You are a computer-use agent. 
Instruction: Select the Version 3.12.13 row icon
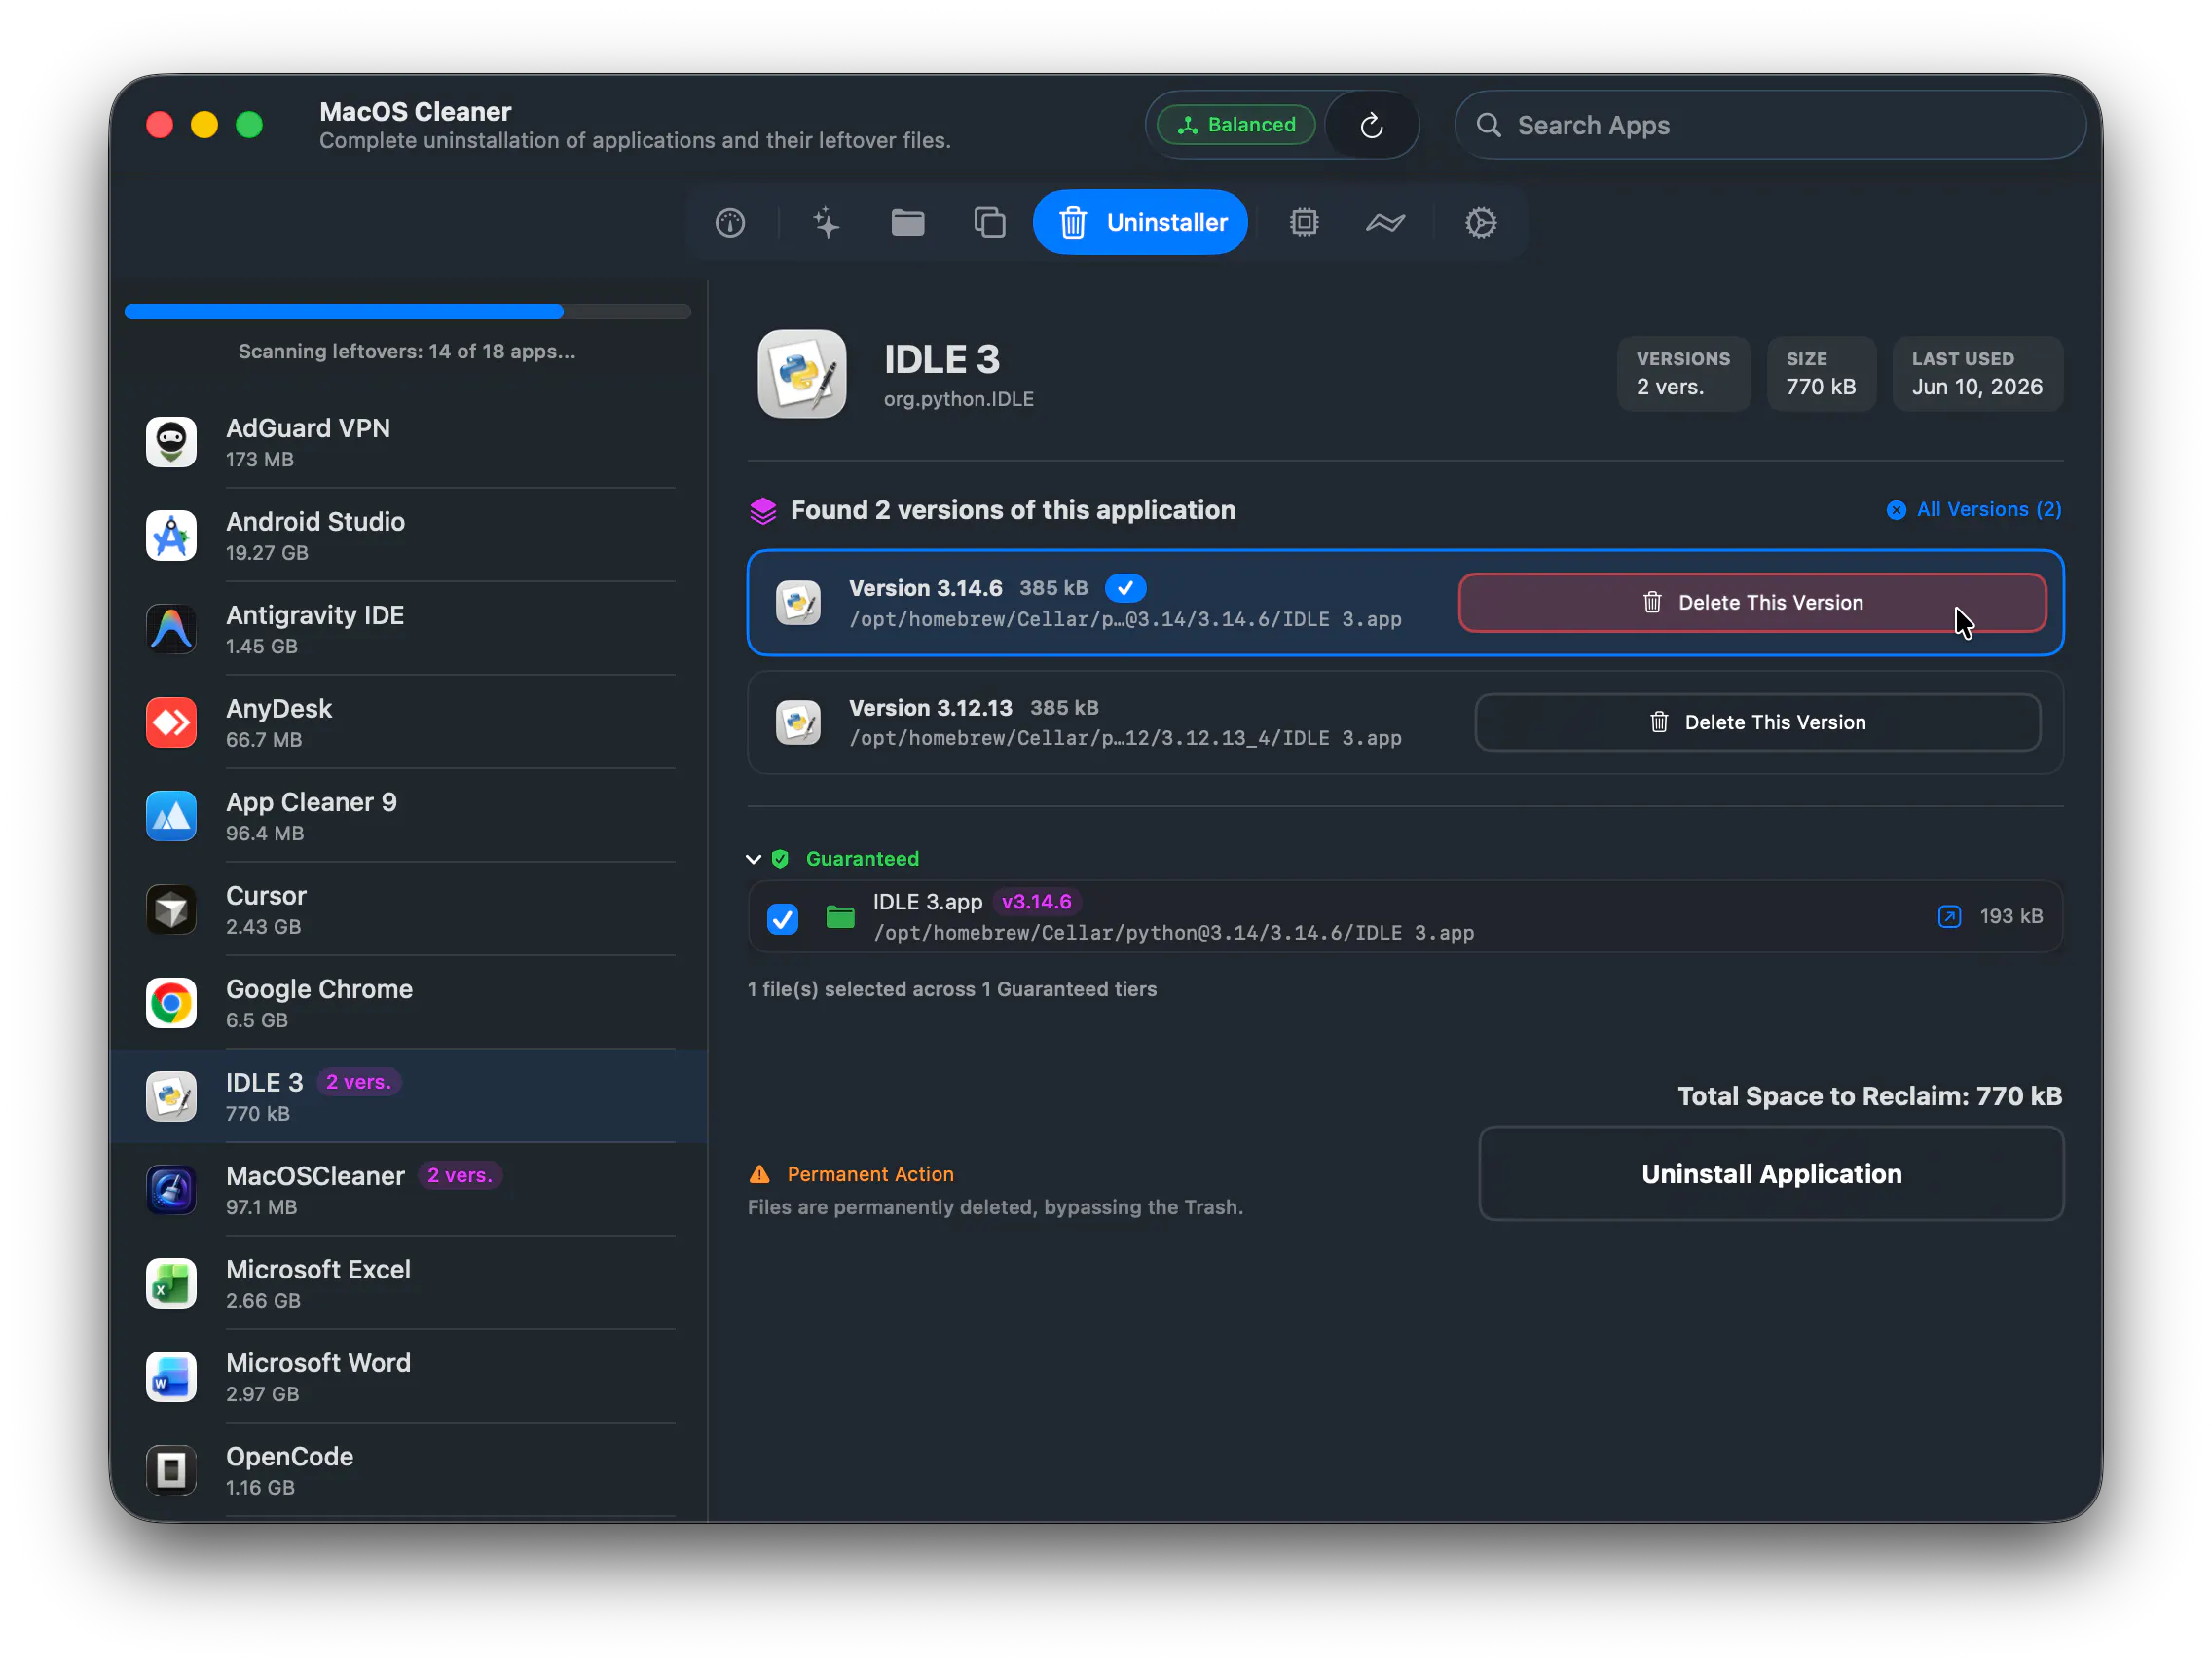click(x=798, y=723)
